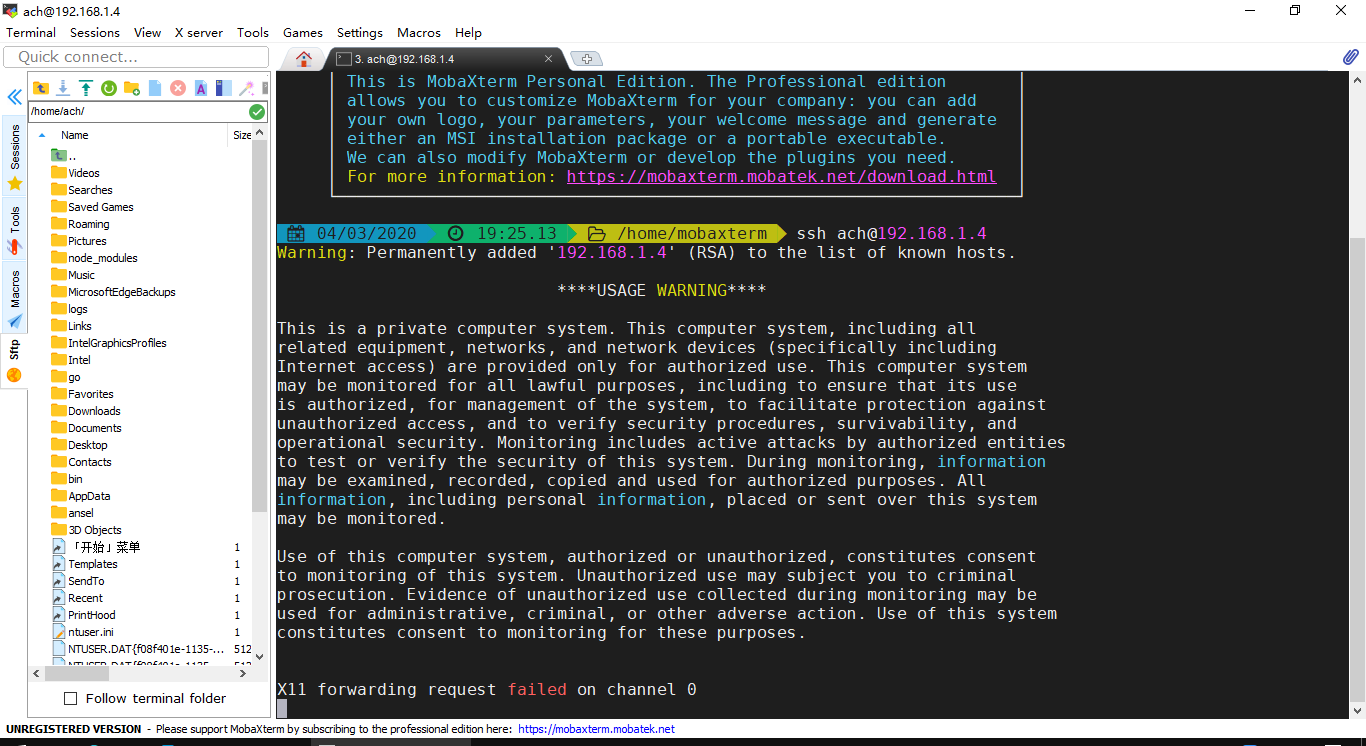Click the paperclip attach icon

[x=1350, y=58]
